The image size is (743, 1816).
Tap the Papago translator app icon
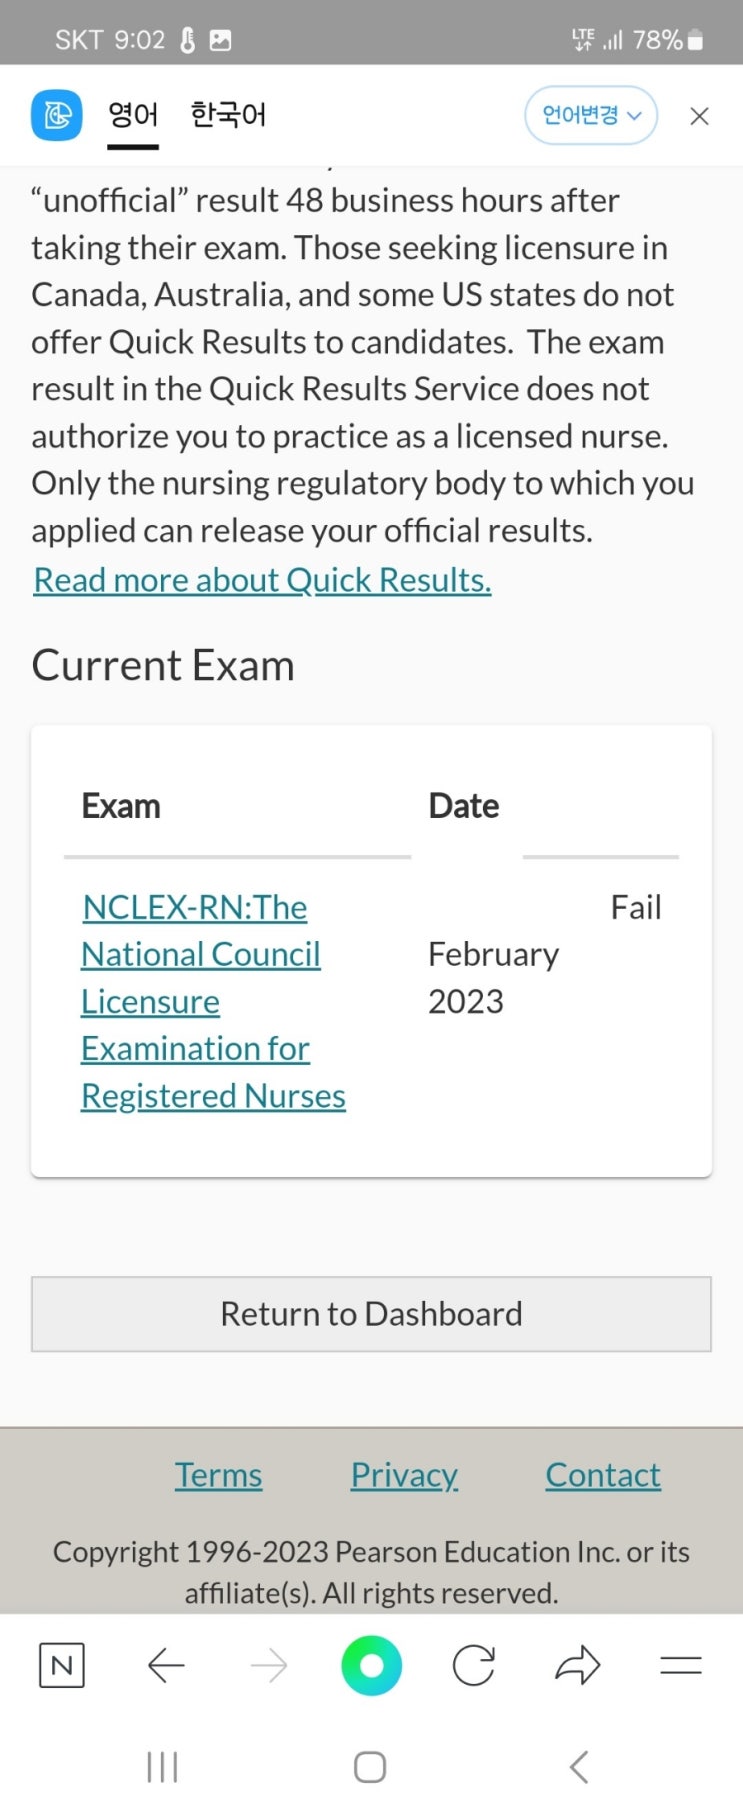(57, 115)
